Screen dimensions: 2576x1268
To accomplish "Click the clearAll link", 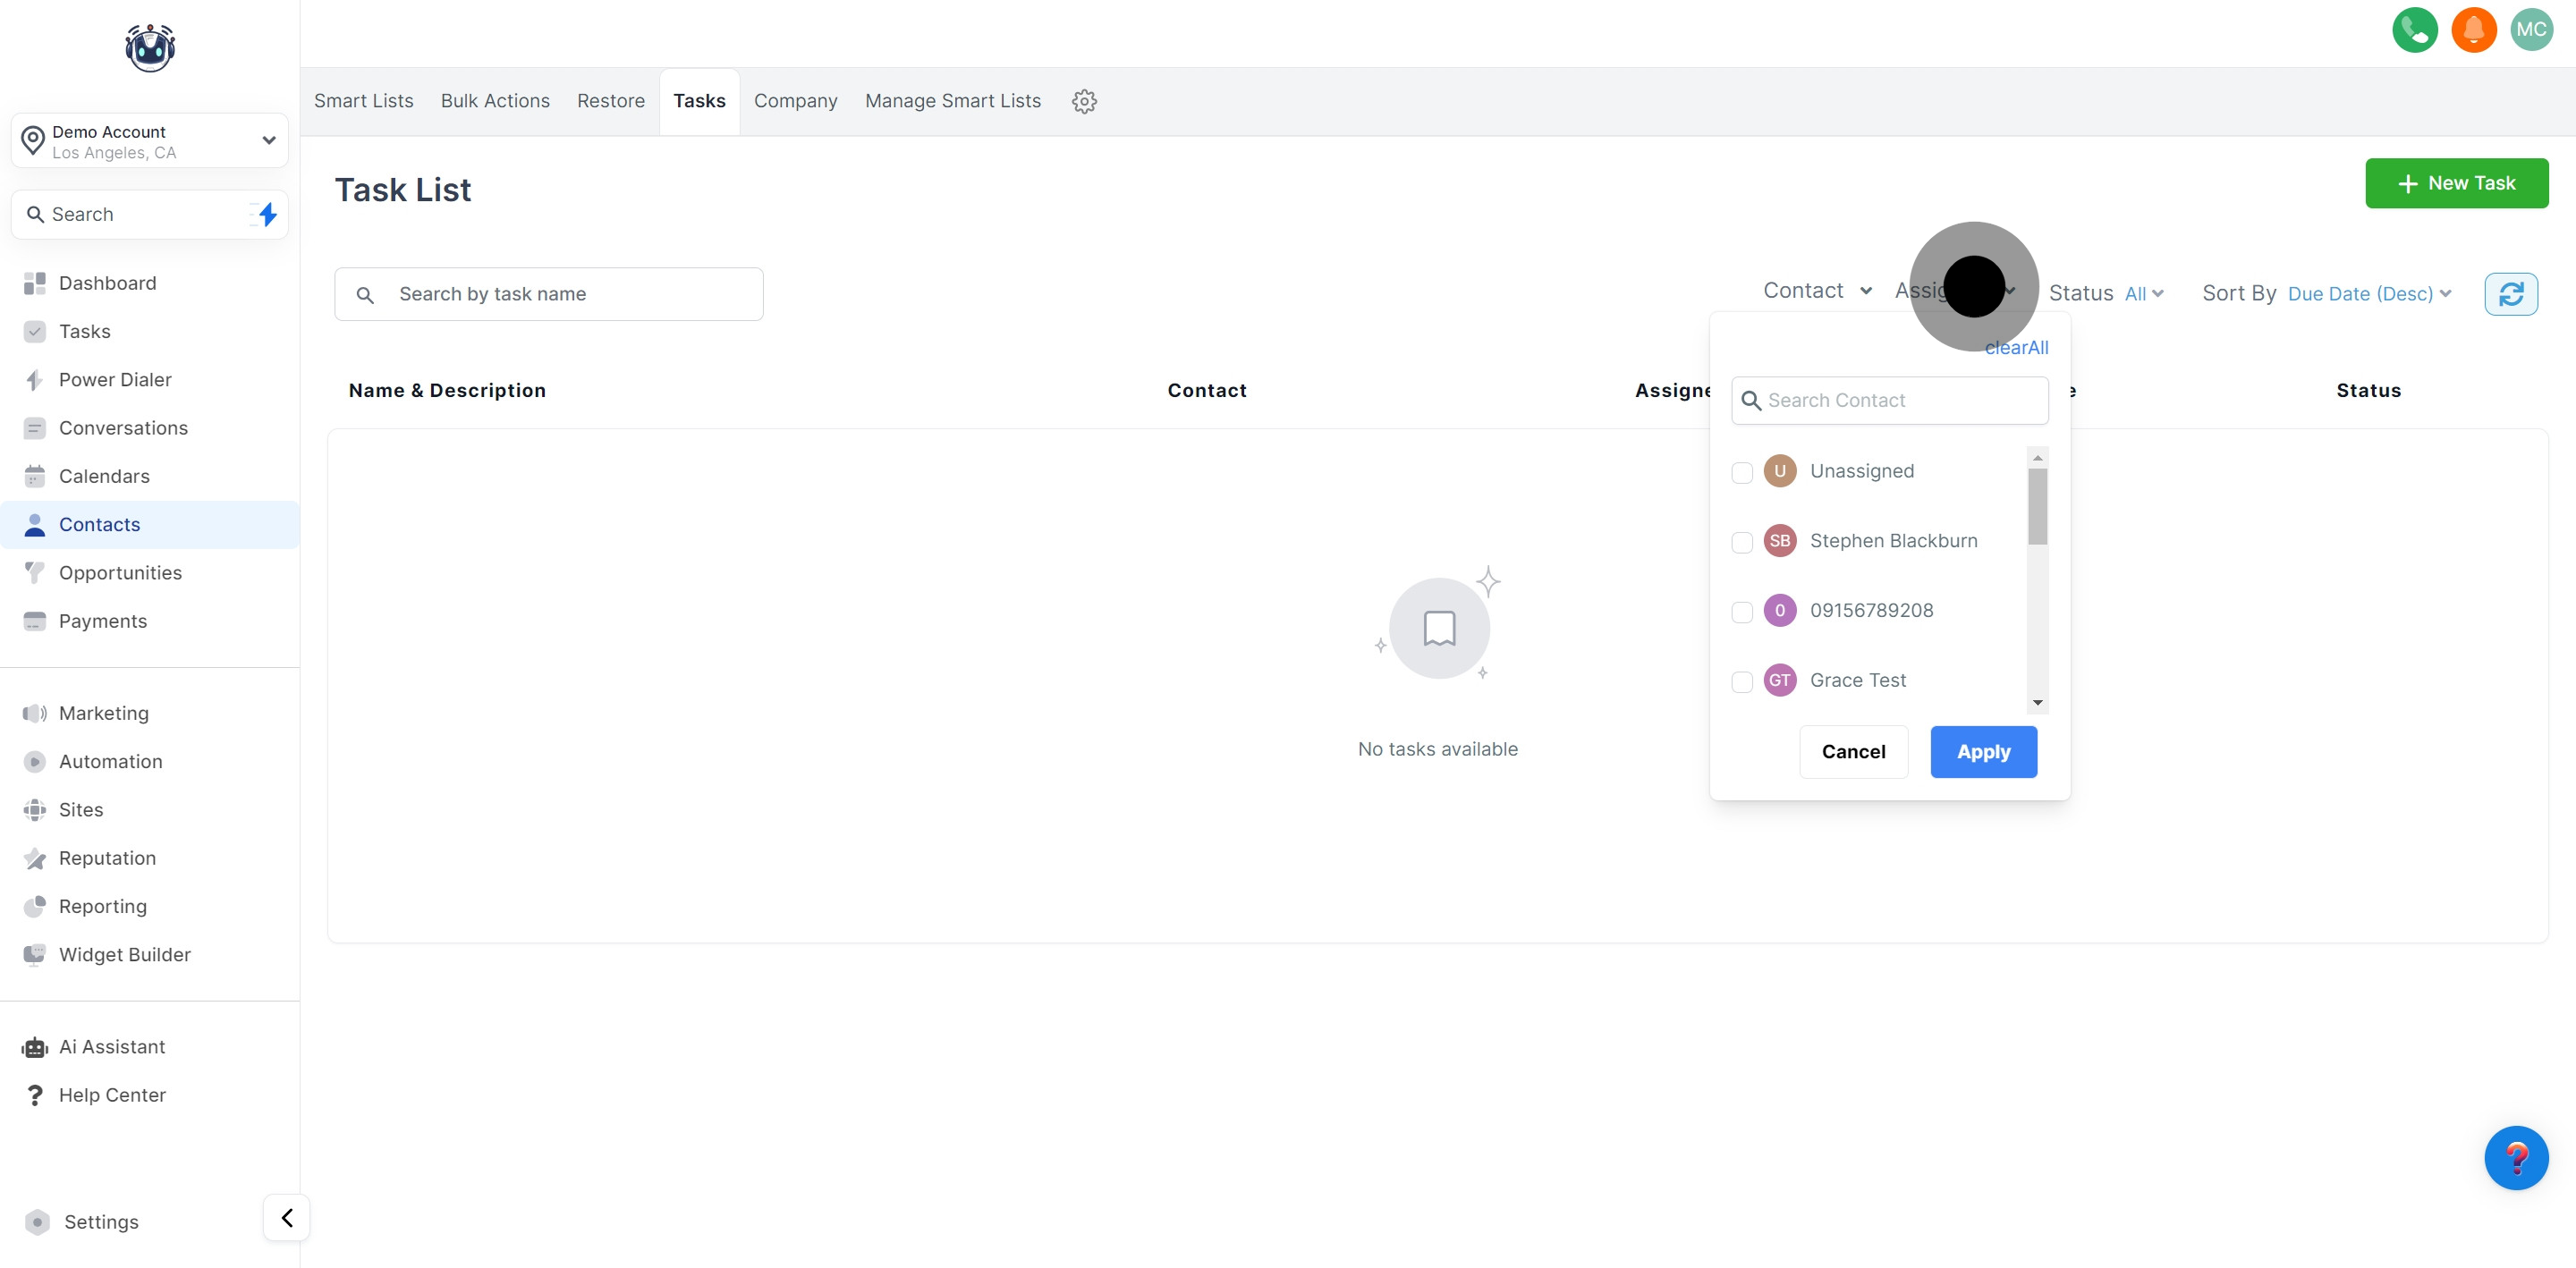I will tap(2016, 348).
